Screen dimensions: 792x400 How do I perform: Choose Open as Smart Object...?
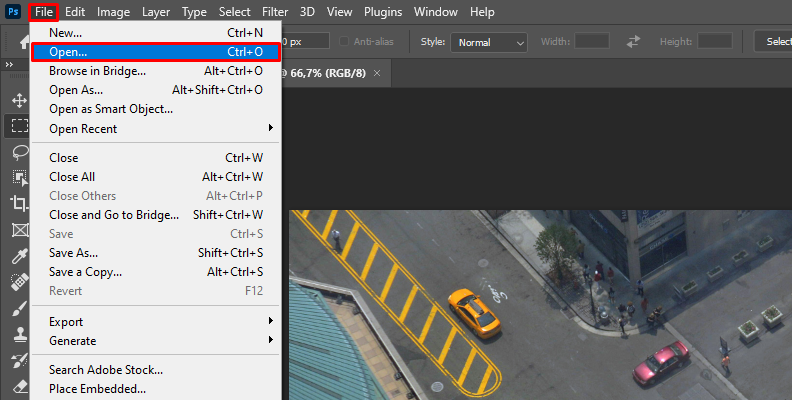tap(156, 109)
